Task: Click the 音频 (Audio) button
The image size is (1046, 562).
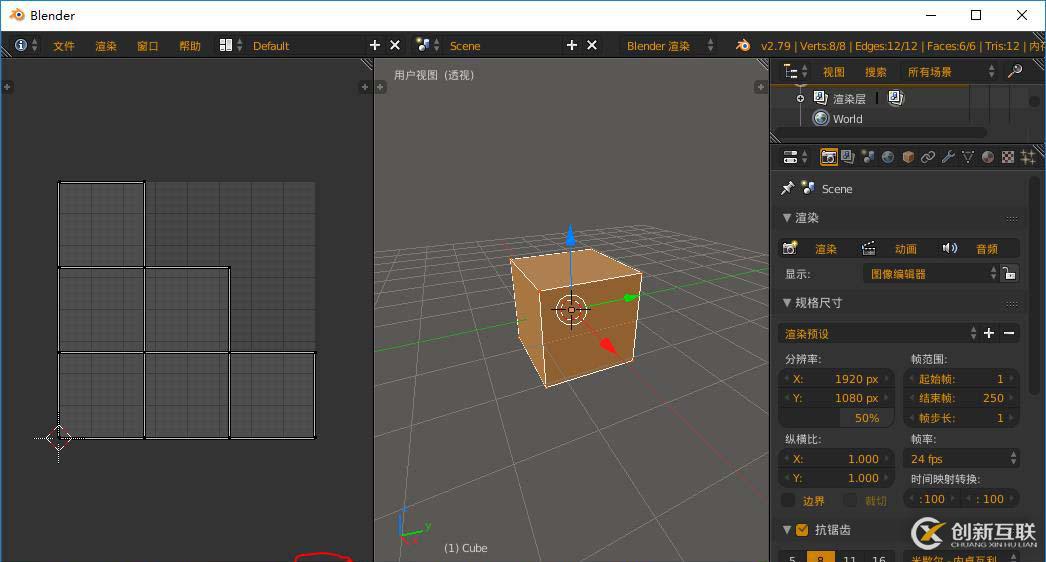Action: pyautogui.click(x=978, y=248)
